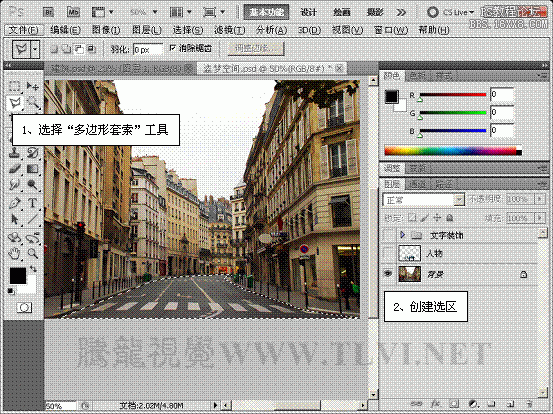Click the feather 羽化 input field
The height and width of the screenshot is (414, 553).
coord(147,49)
